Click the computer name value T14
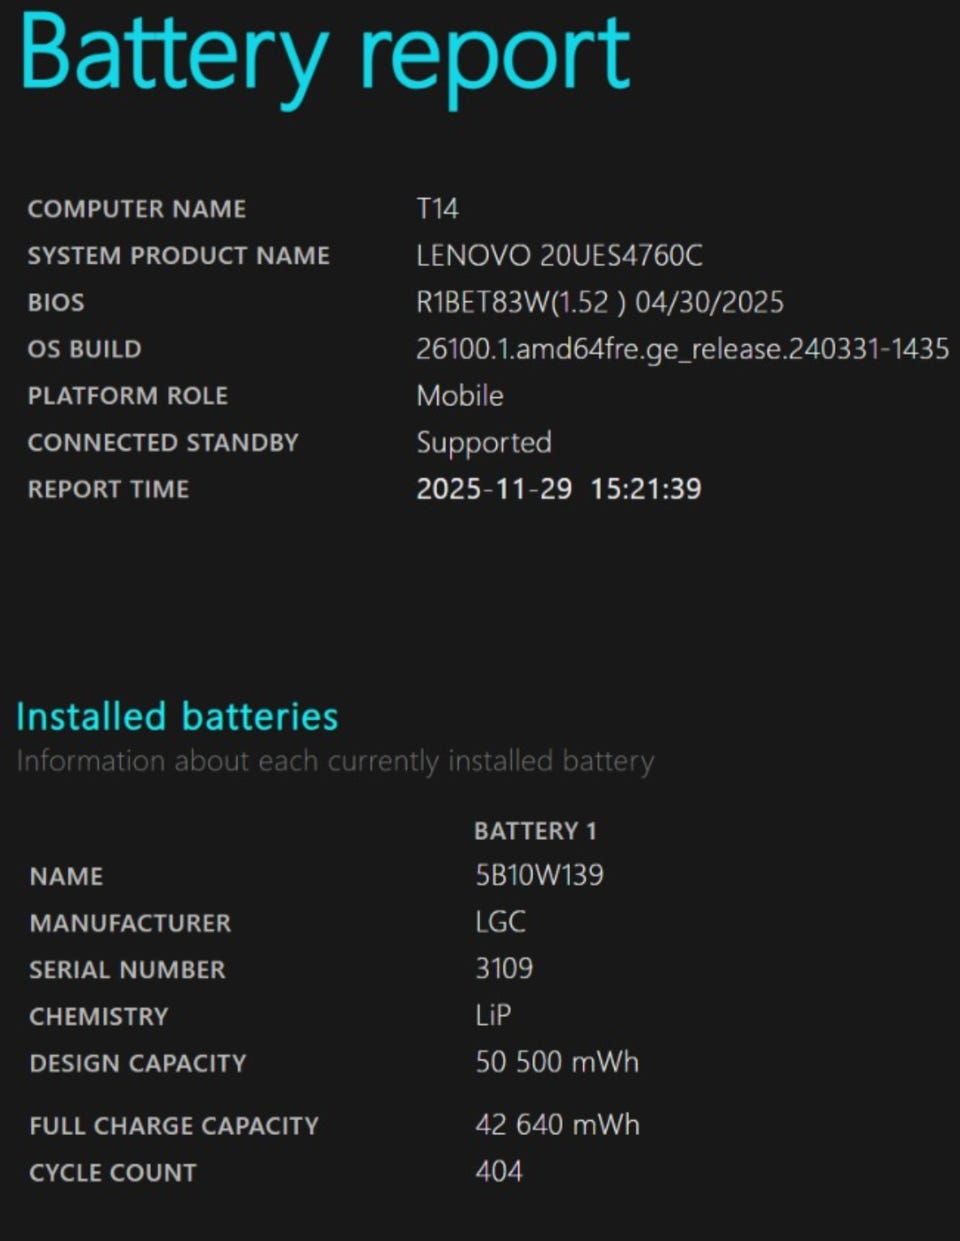The width and height of the screenshot is (960, 1241). pyautogui.click(x=437, y=209)
